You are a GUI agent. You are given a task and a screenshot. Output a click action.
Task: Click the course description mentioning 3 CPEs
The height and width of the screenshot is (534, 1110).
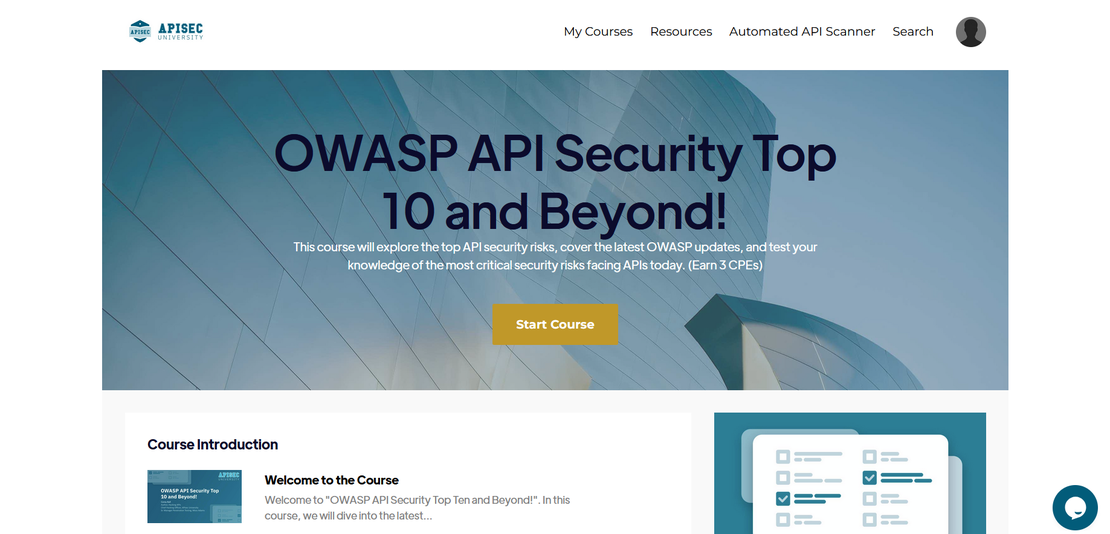[x=555, y=256]
